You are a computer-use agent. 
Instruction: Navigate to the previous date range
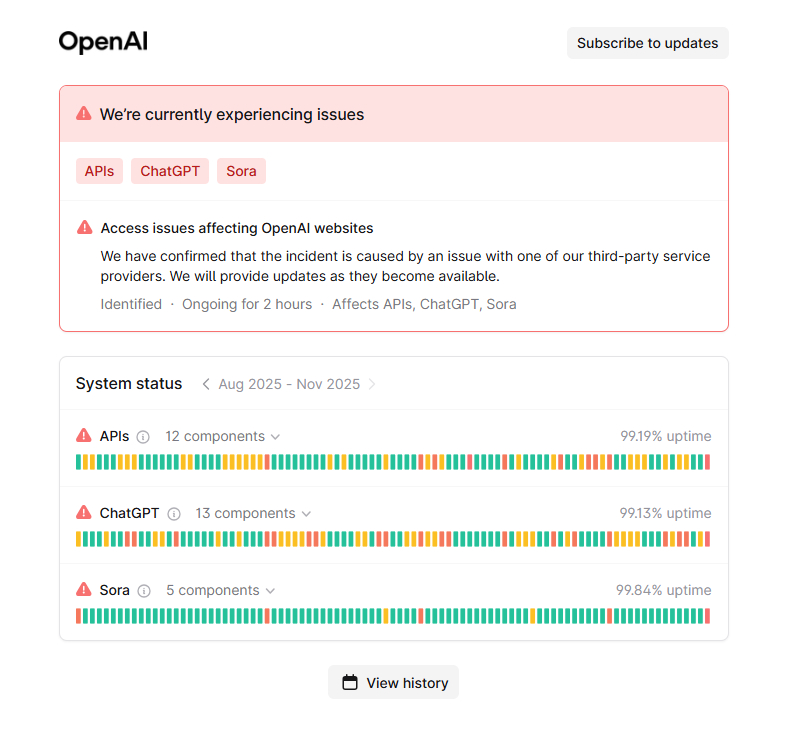click(206, 384)
